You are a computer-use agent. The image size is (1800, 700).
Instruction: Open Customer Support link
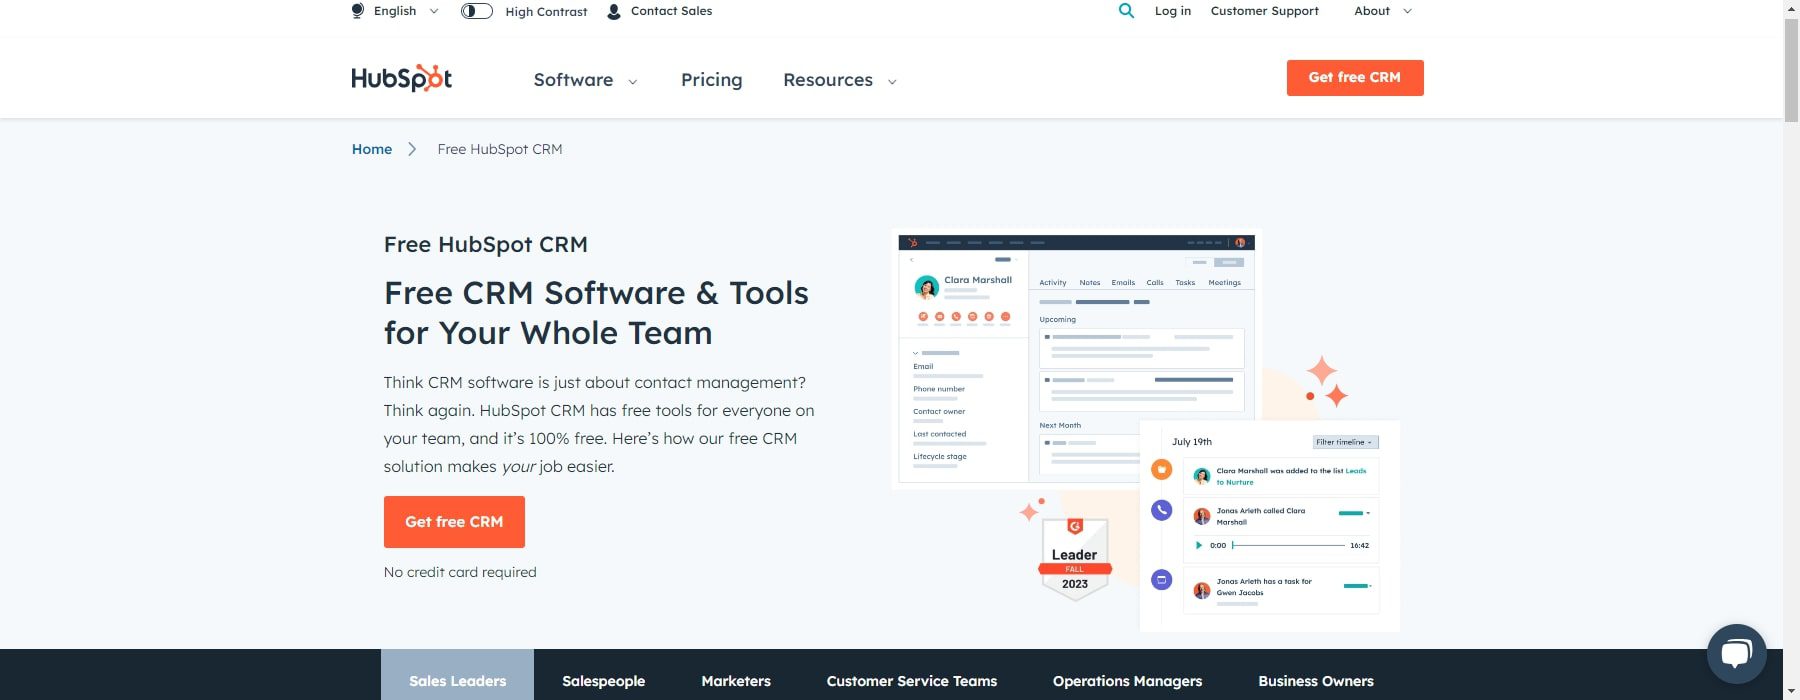1264,11
